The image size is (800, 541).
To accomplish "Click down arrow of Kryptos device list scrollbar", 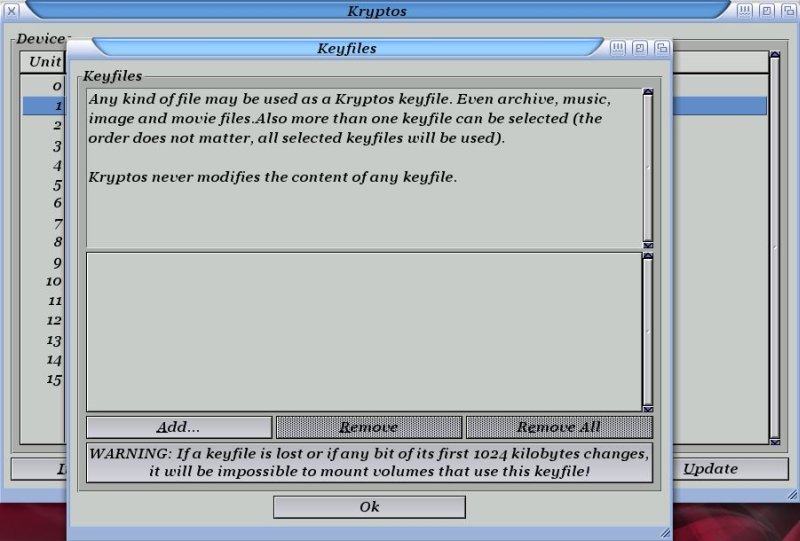I will click(775, 441).
